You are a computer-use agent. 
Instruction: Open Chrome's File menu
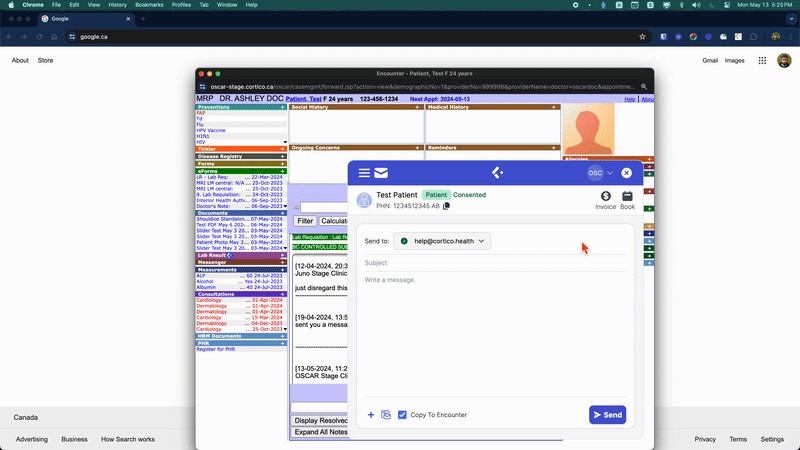56,5
